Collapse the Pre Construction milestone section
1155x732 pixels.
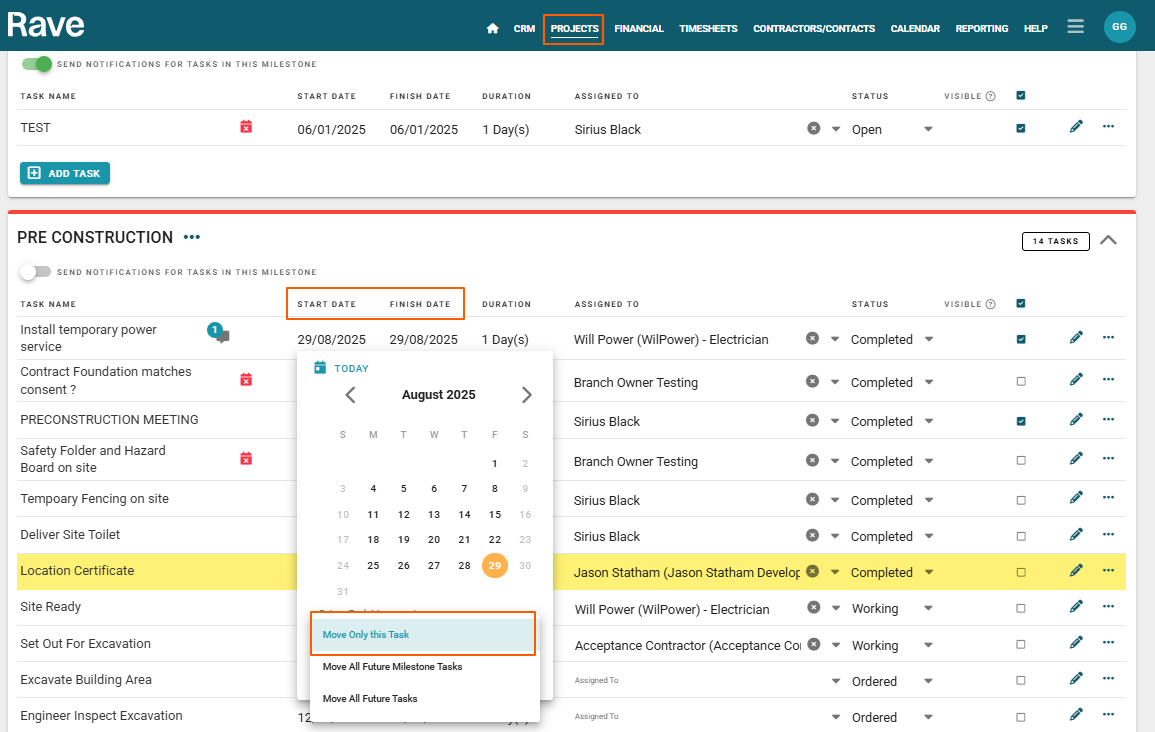click(1108, 240)
